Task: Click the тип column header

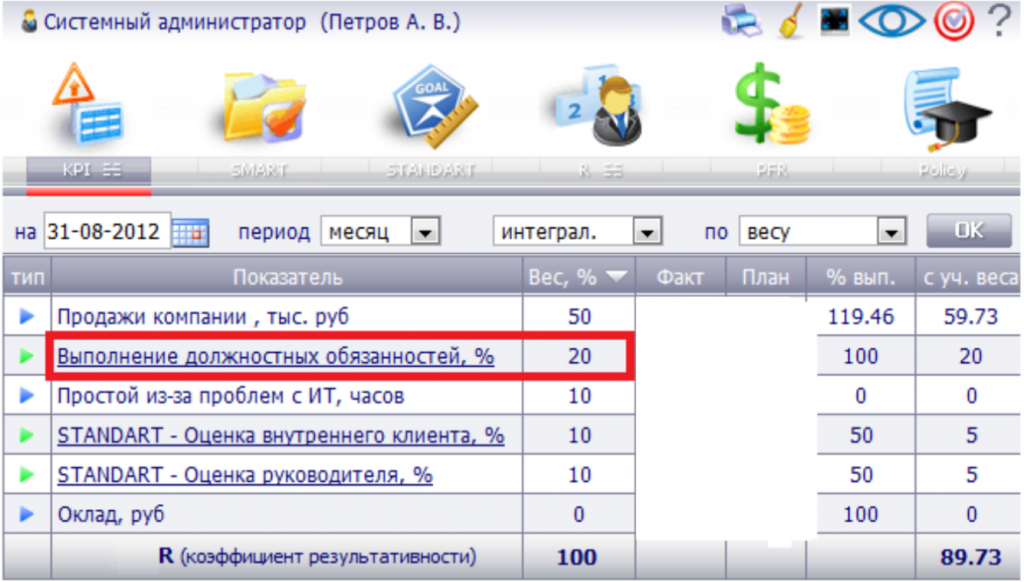Action: click(27, 277)
